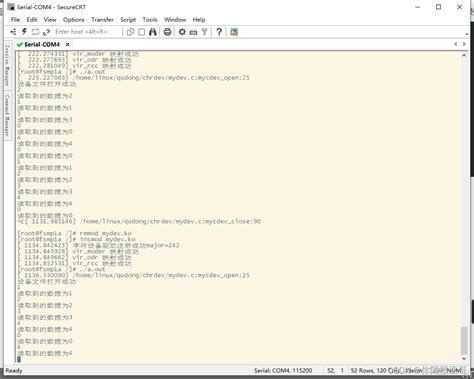
Task: Click the SecureCRT title bar app icon
Action: (x=11, y=7)
